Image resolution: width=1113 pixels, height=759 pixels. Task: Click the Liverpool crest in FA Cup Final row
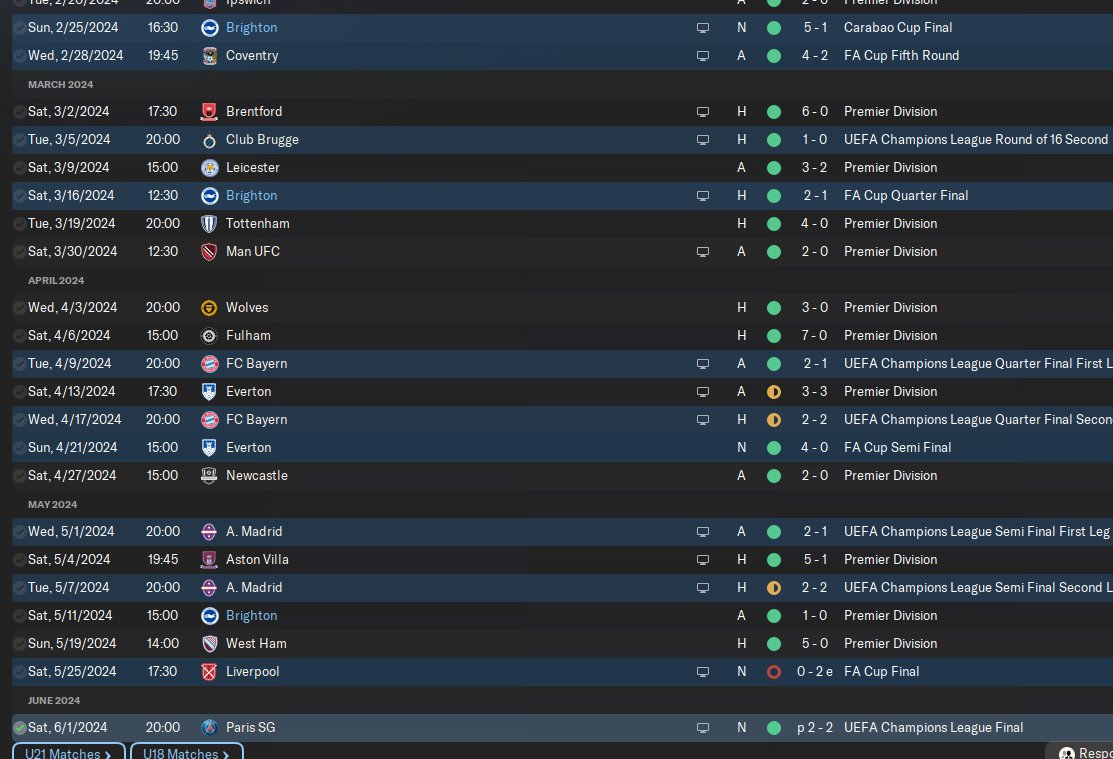click(x=209, y=672)
